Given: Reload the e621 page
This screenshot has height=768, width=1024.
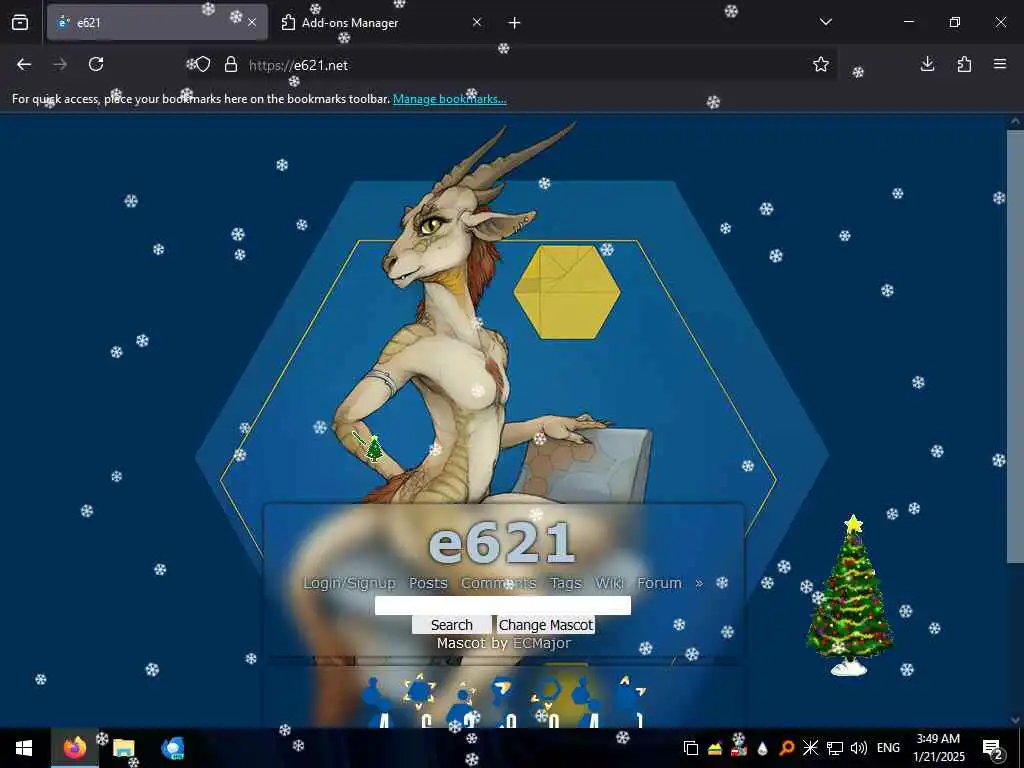Looking at the screenshot, I should coord(96,64).
